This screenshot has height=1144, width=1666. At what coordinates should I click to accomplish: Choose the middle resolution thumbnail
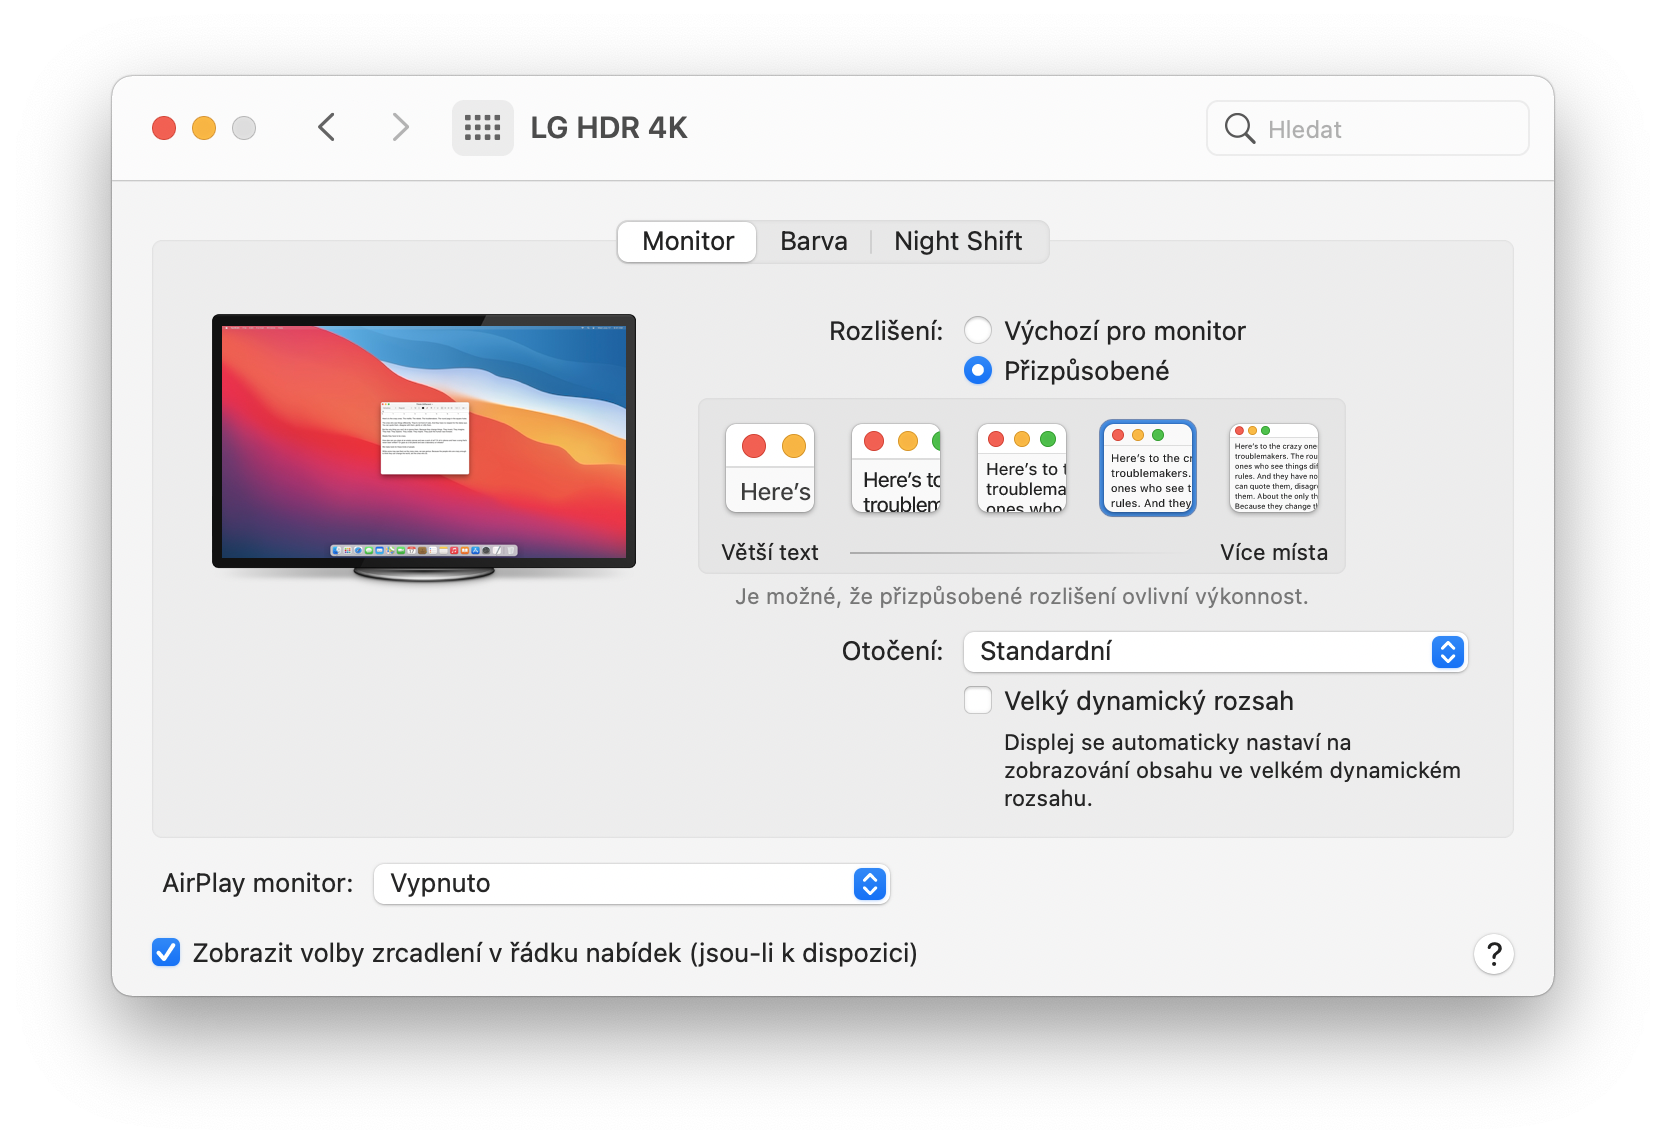pos(1022,468)
